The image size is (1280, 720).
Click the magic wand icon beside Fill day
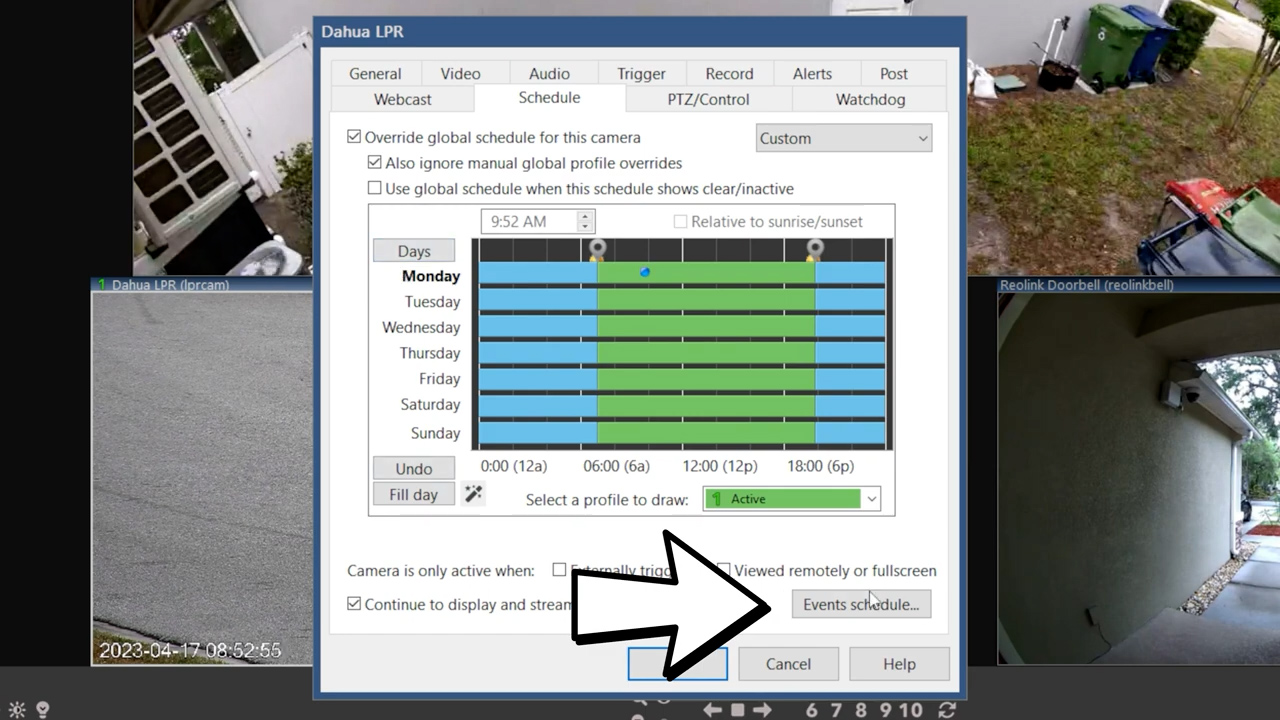coord(473,494)
